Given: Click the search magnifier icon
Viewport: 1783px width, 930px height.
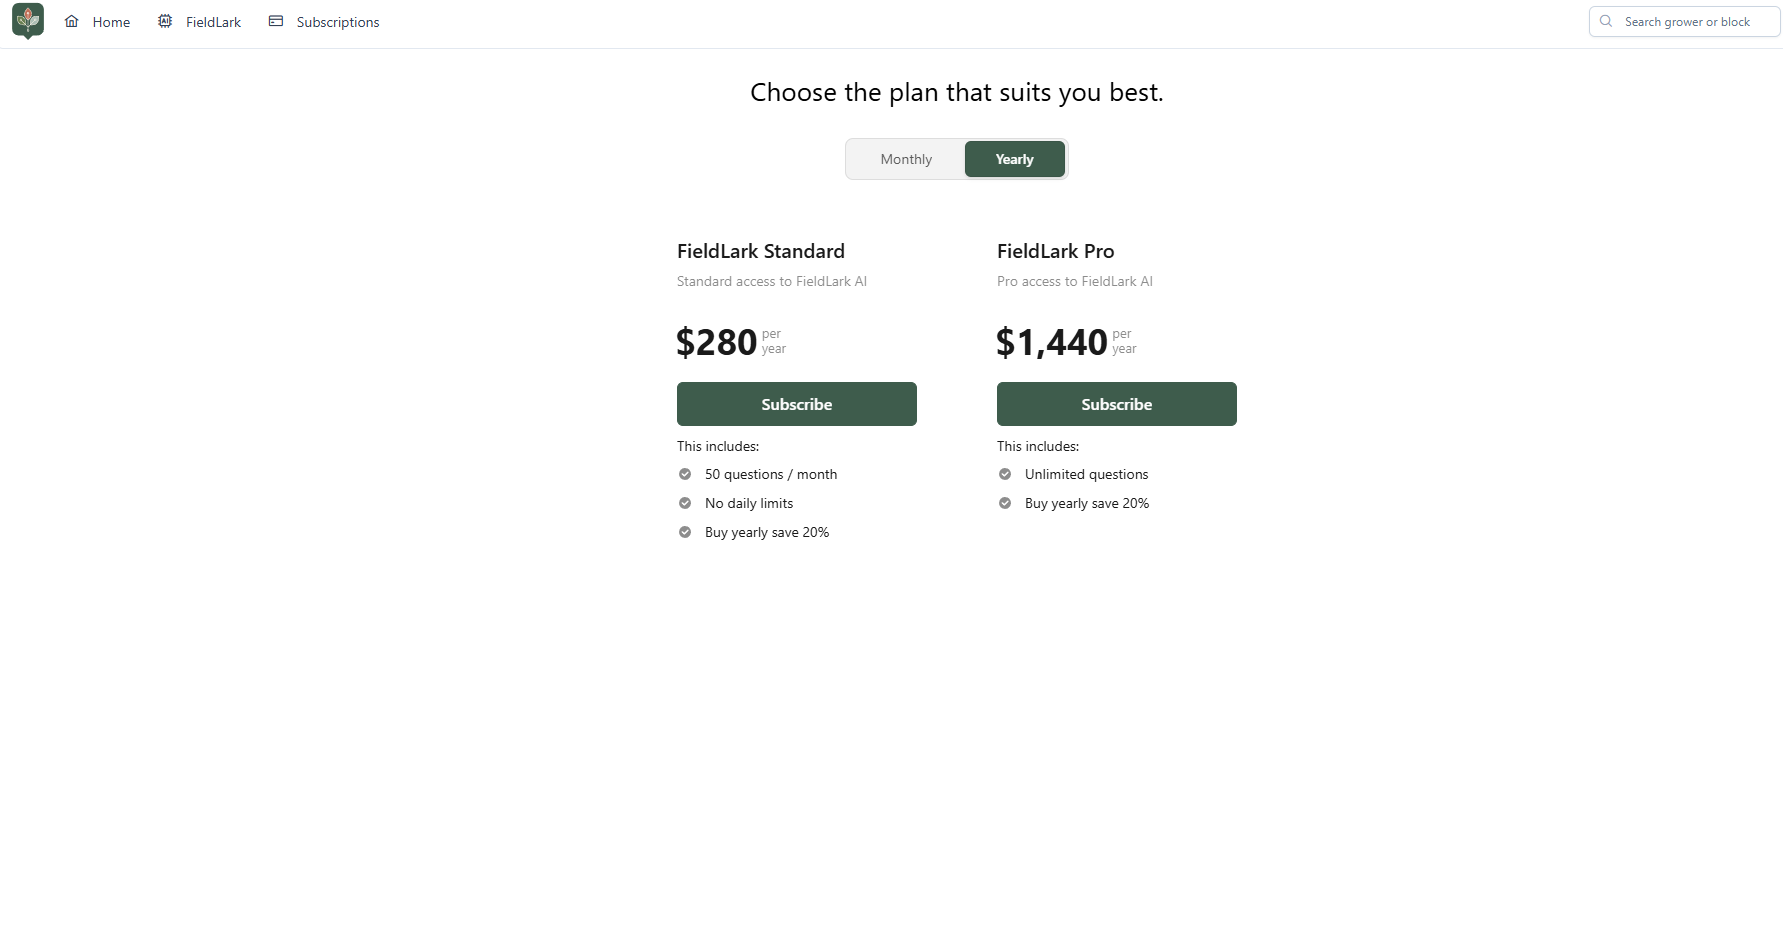Looking at the screenshot, I should click(1606, 21).
